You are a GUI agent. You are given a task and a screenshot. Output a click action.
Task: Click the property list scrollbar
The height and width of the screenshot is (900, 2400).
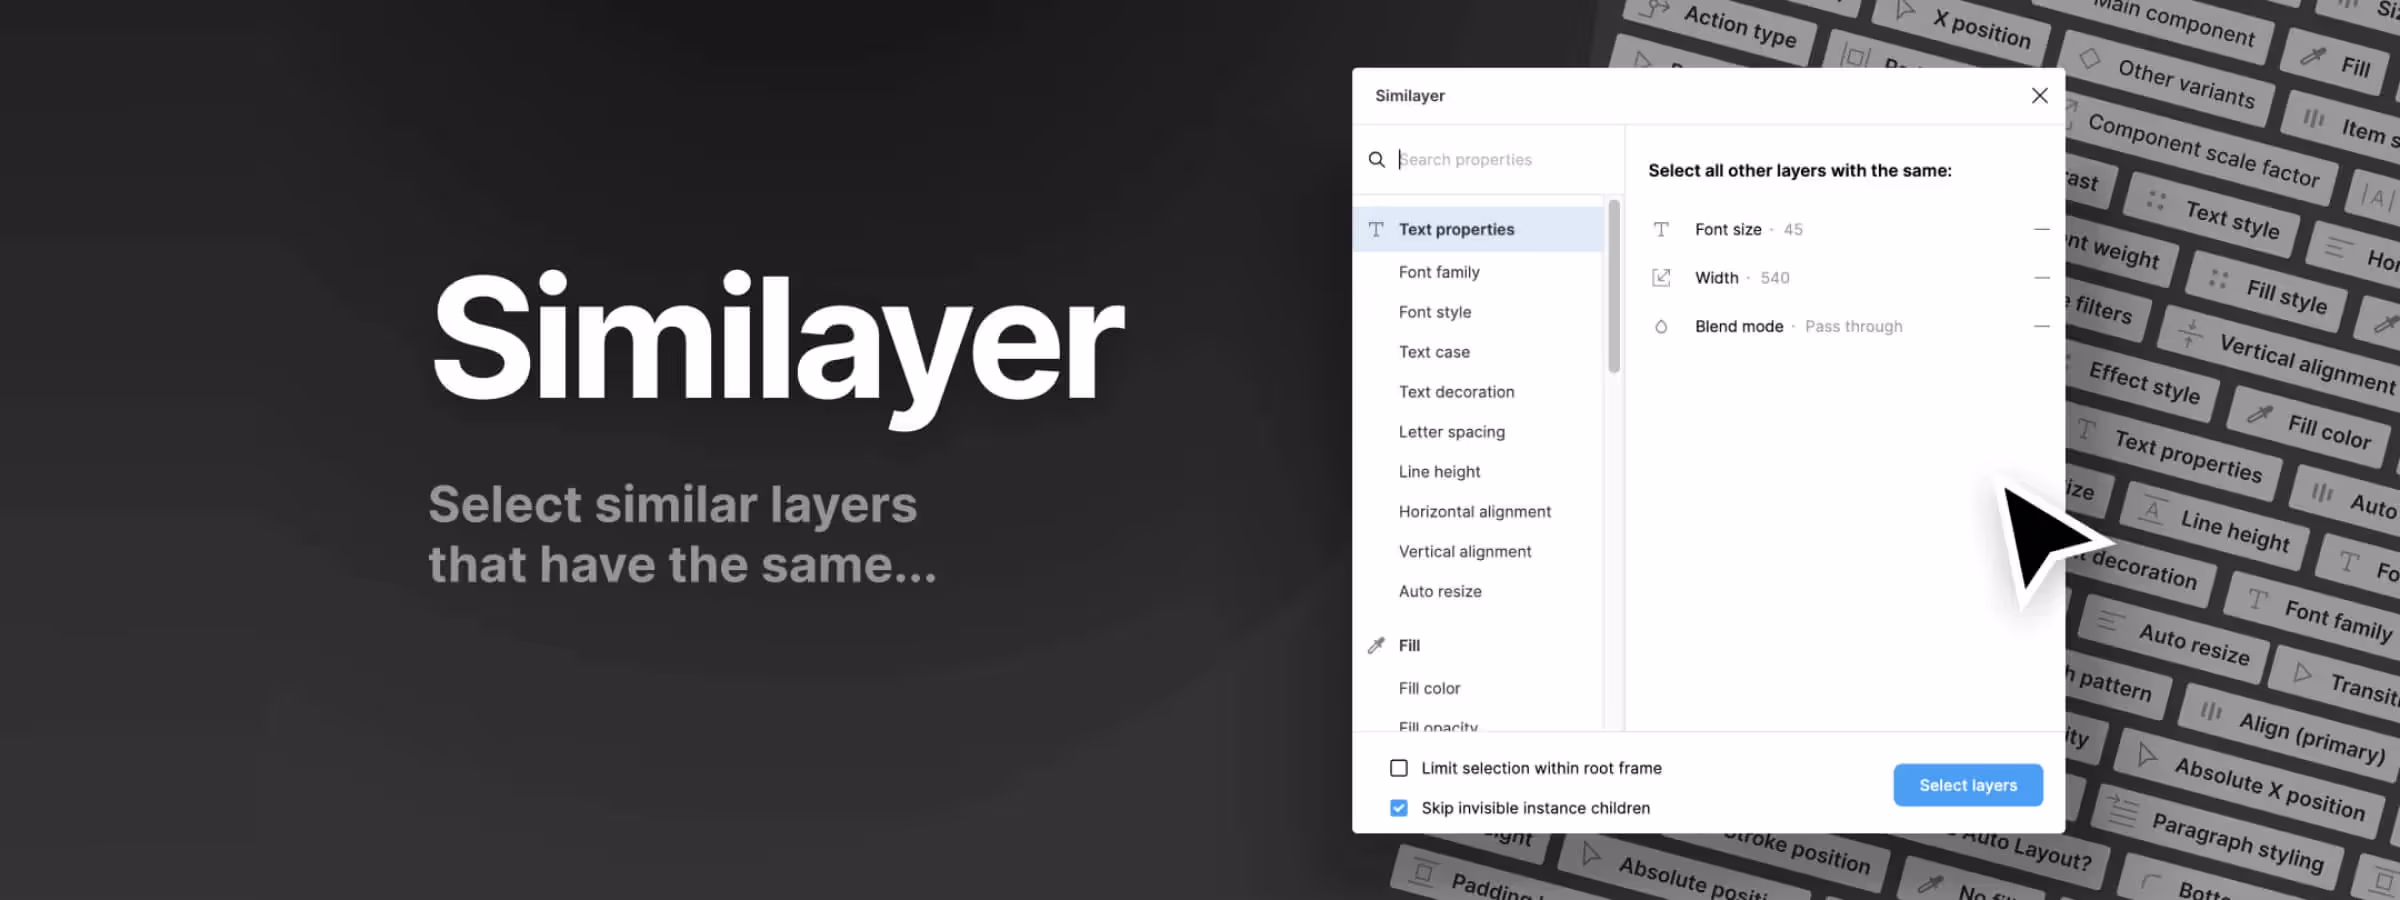pyautogui.click(x=1613, y=286)
